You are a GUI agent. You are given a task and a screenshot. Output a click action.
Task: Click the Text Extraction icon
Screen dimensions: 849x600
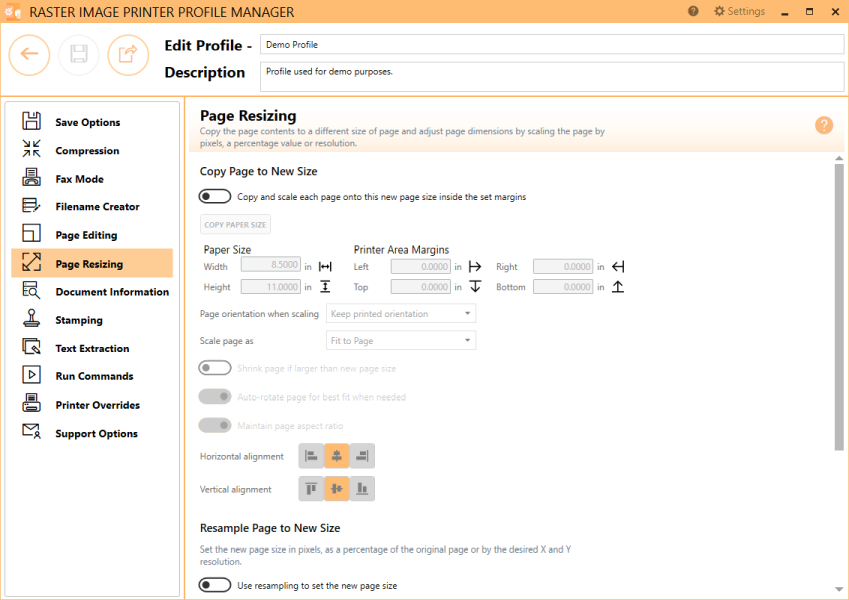(x=31, y=347)
